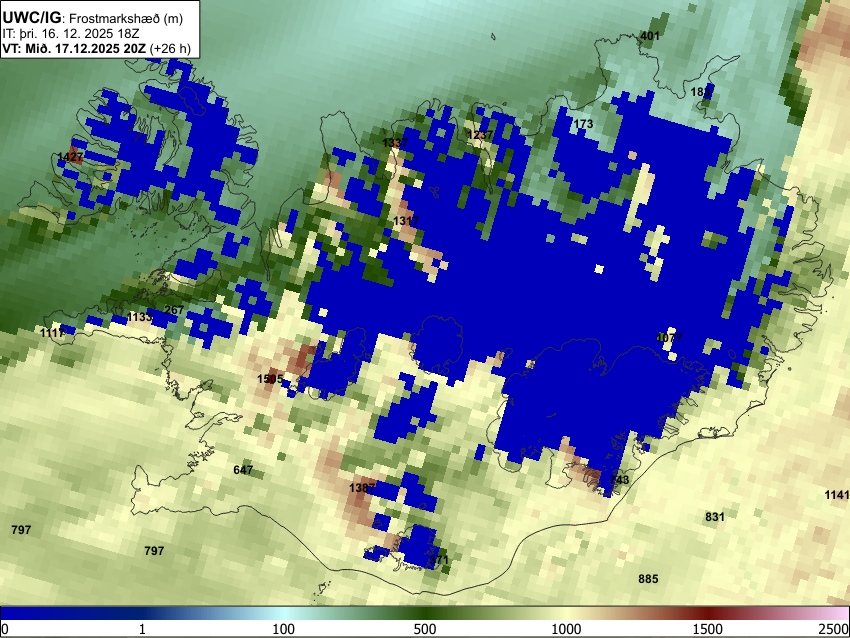Click the 1317 value label
The image size is (850, 638).
pos(406,221)
